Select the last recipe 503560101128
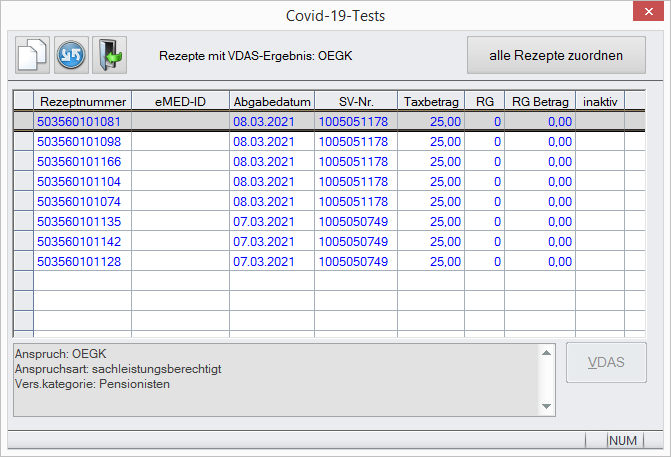671x457 pixels. pyautogui.click(x=82, y=261)
